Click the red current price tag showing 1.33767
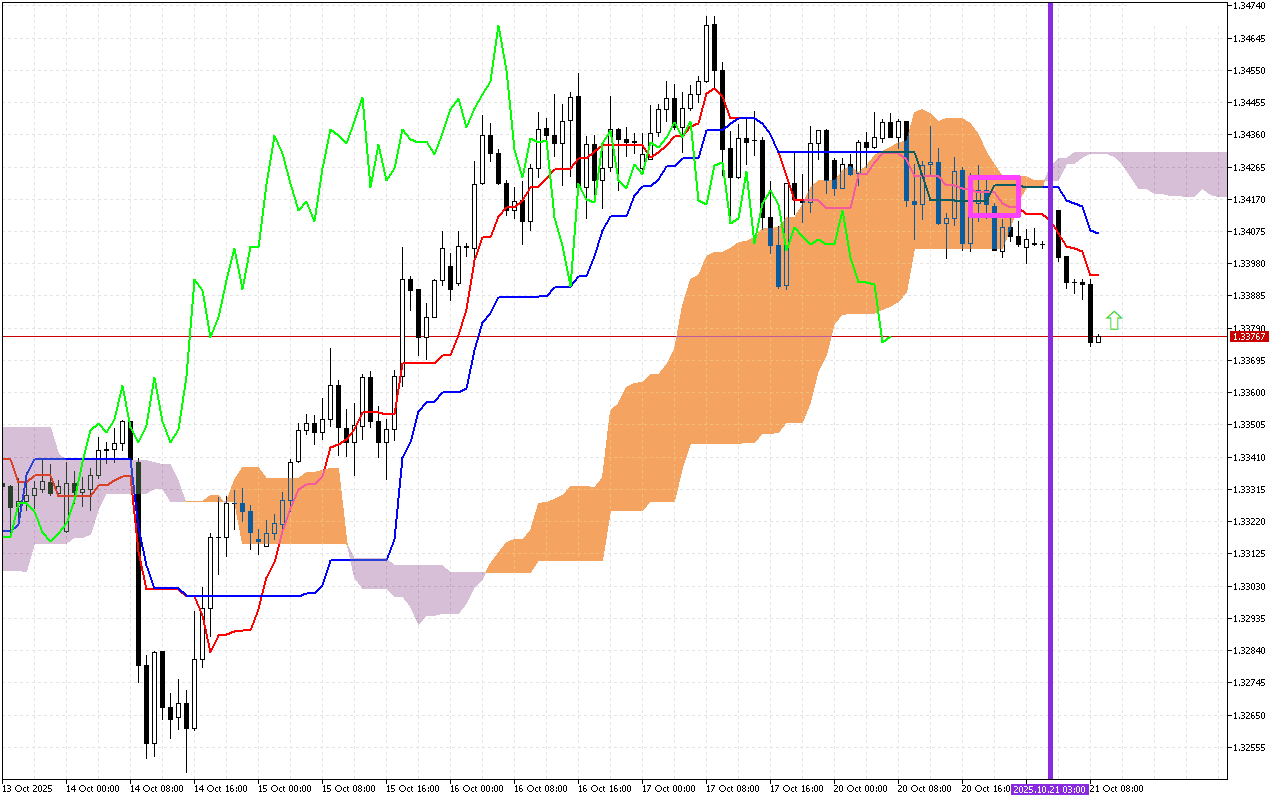This screenshot has height=800, width=1280. click(1251, 338)
